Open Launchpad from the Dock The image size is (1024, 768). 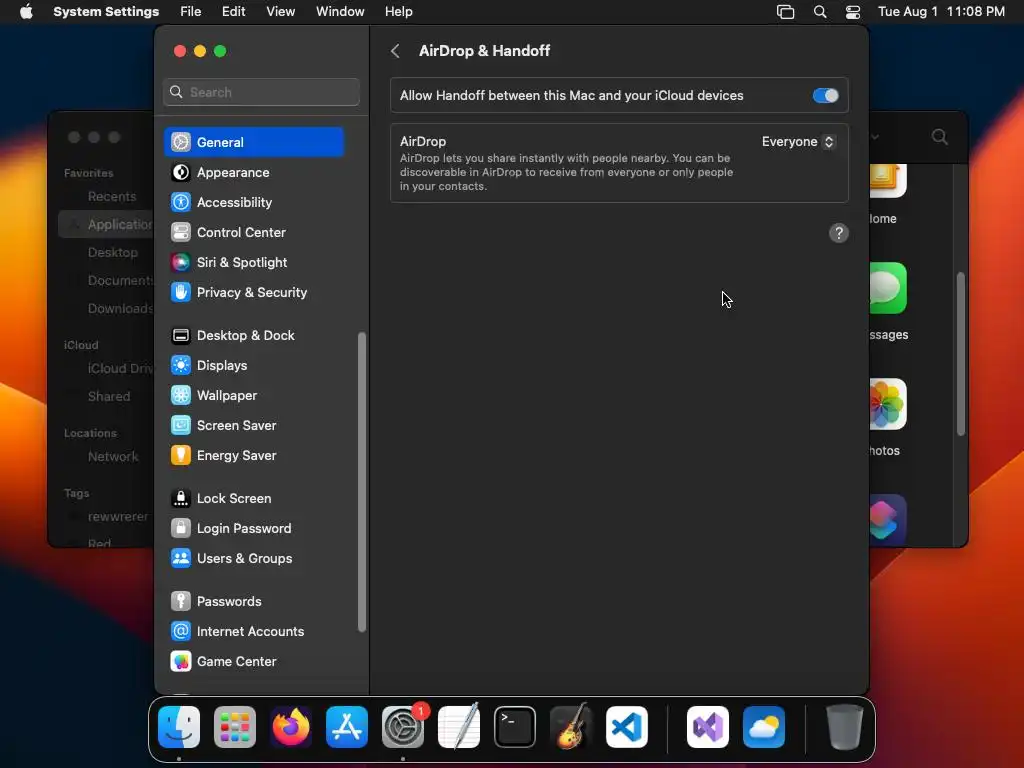[x=235, y=727]
